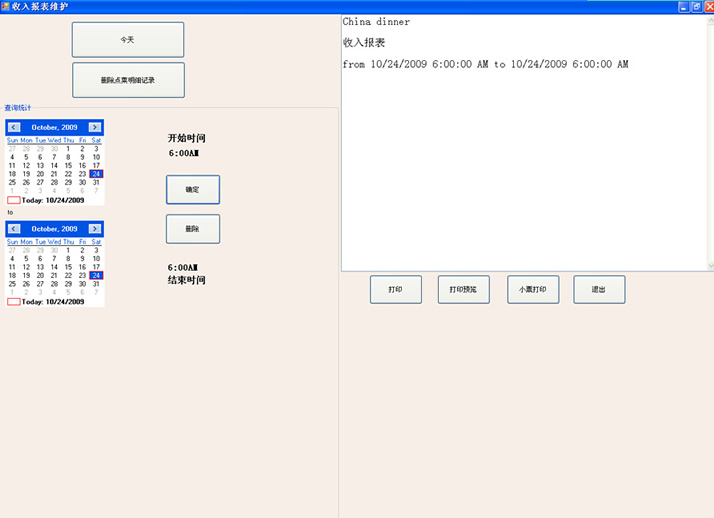Click the 退出 exit button

click(x=599, y=289)
